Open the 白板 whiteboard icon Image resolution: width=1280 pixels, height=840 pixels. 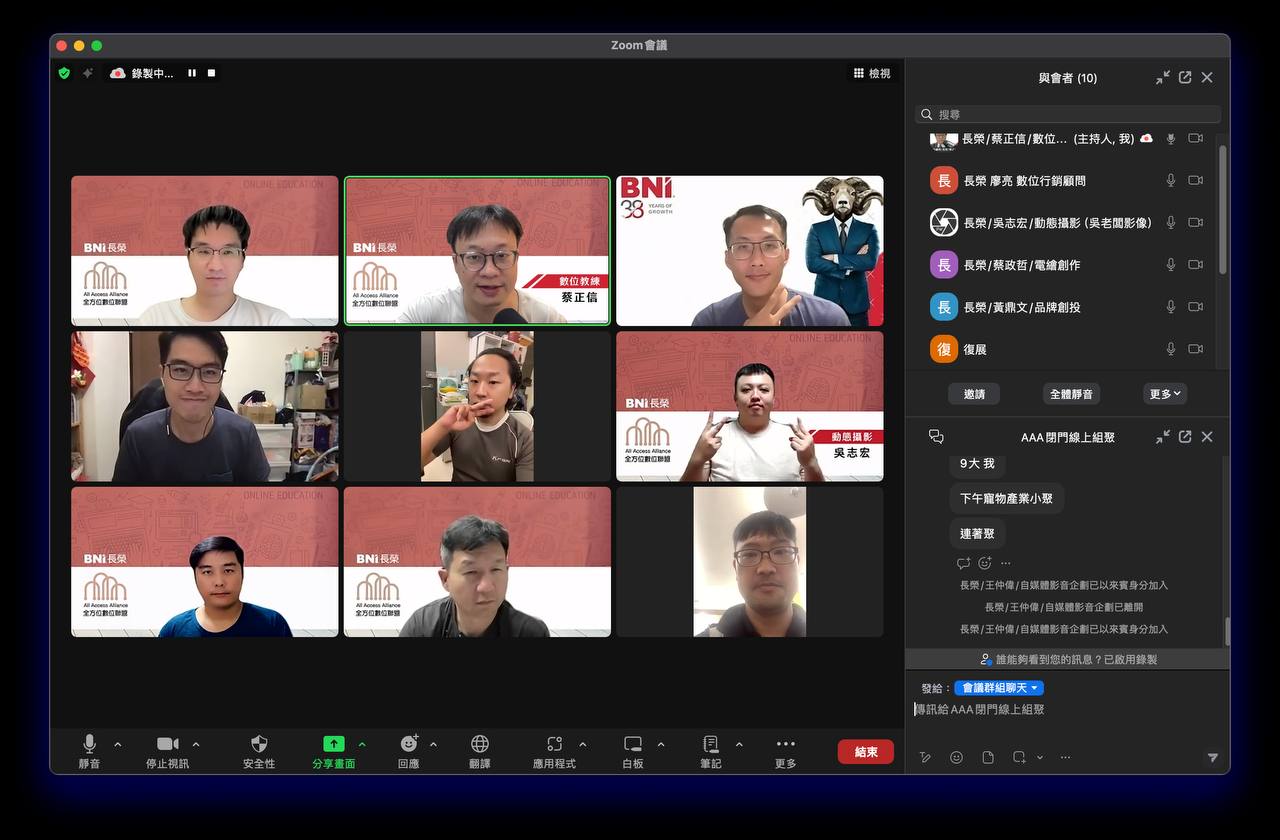tap(633, 744)
